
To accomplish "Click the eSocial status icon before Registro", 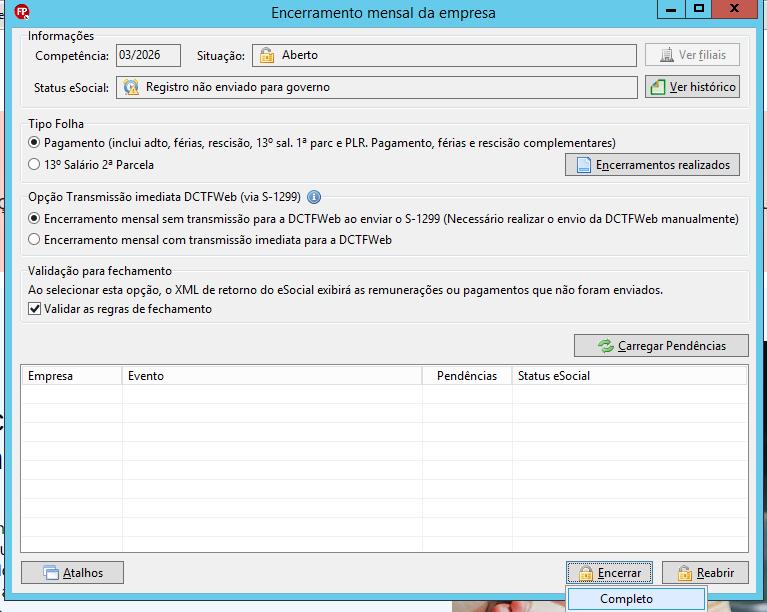I will 131,87.
